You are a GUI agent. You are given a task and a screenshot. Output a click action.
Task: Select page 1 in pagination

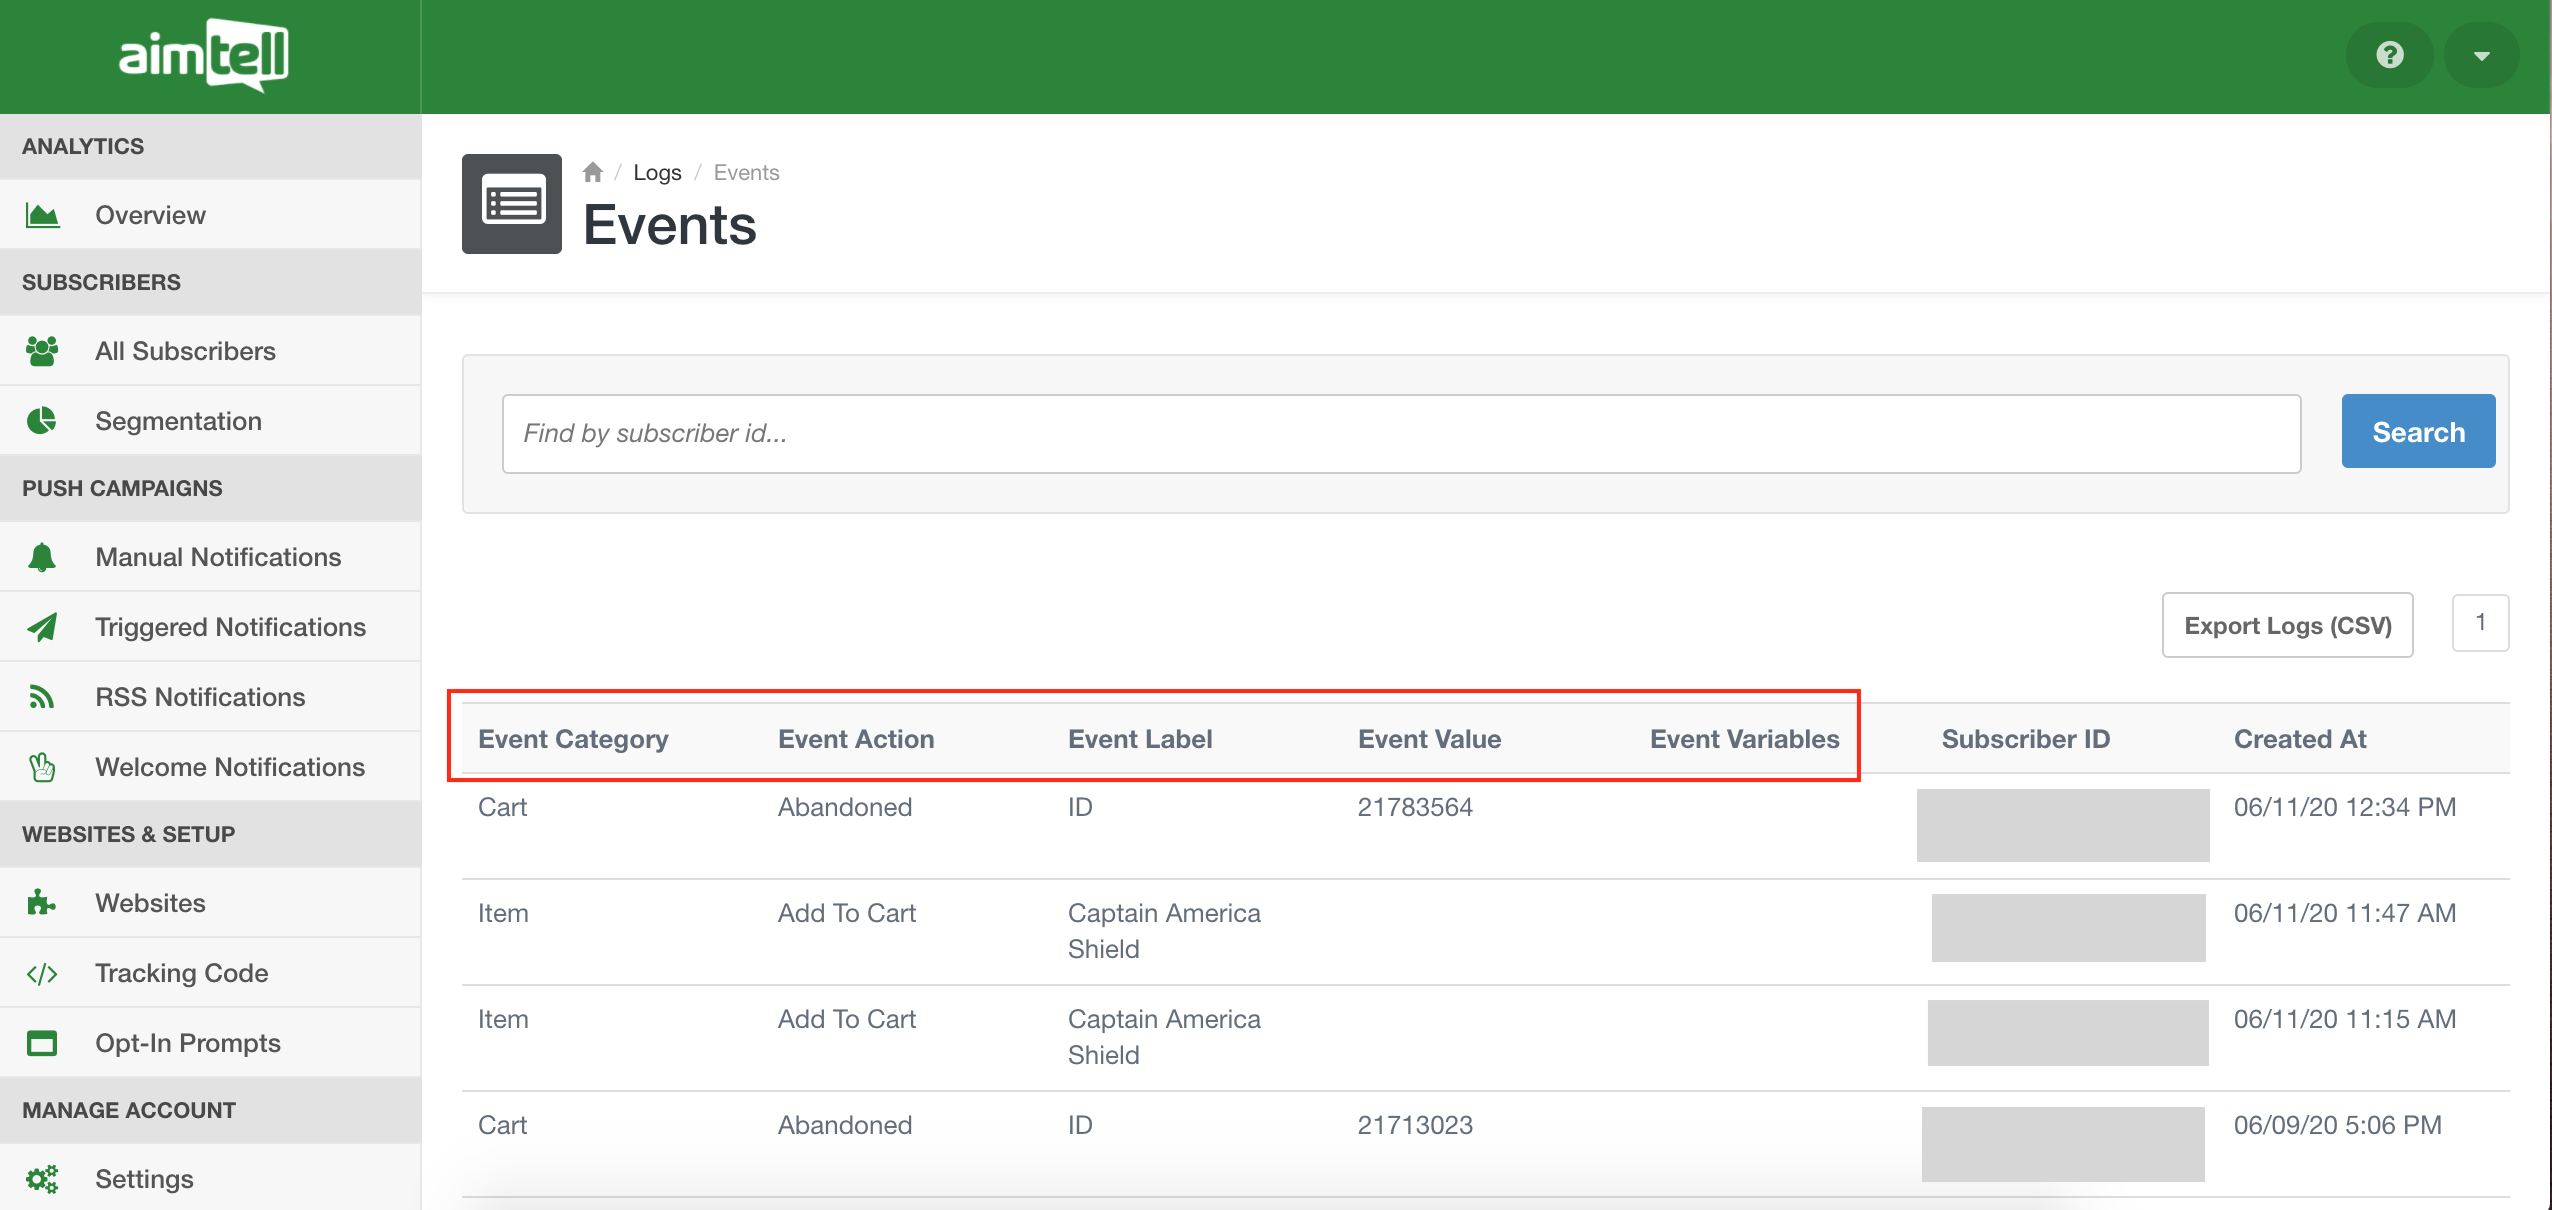[x=2480, y=622]
